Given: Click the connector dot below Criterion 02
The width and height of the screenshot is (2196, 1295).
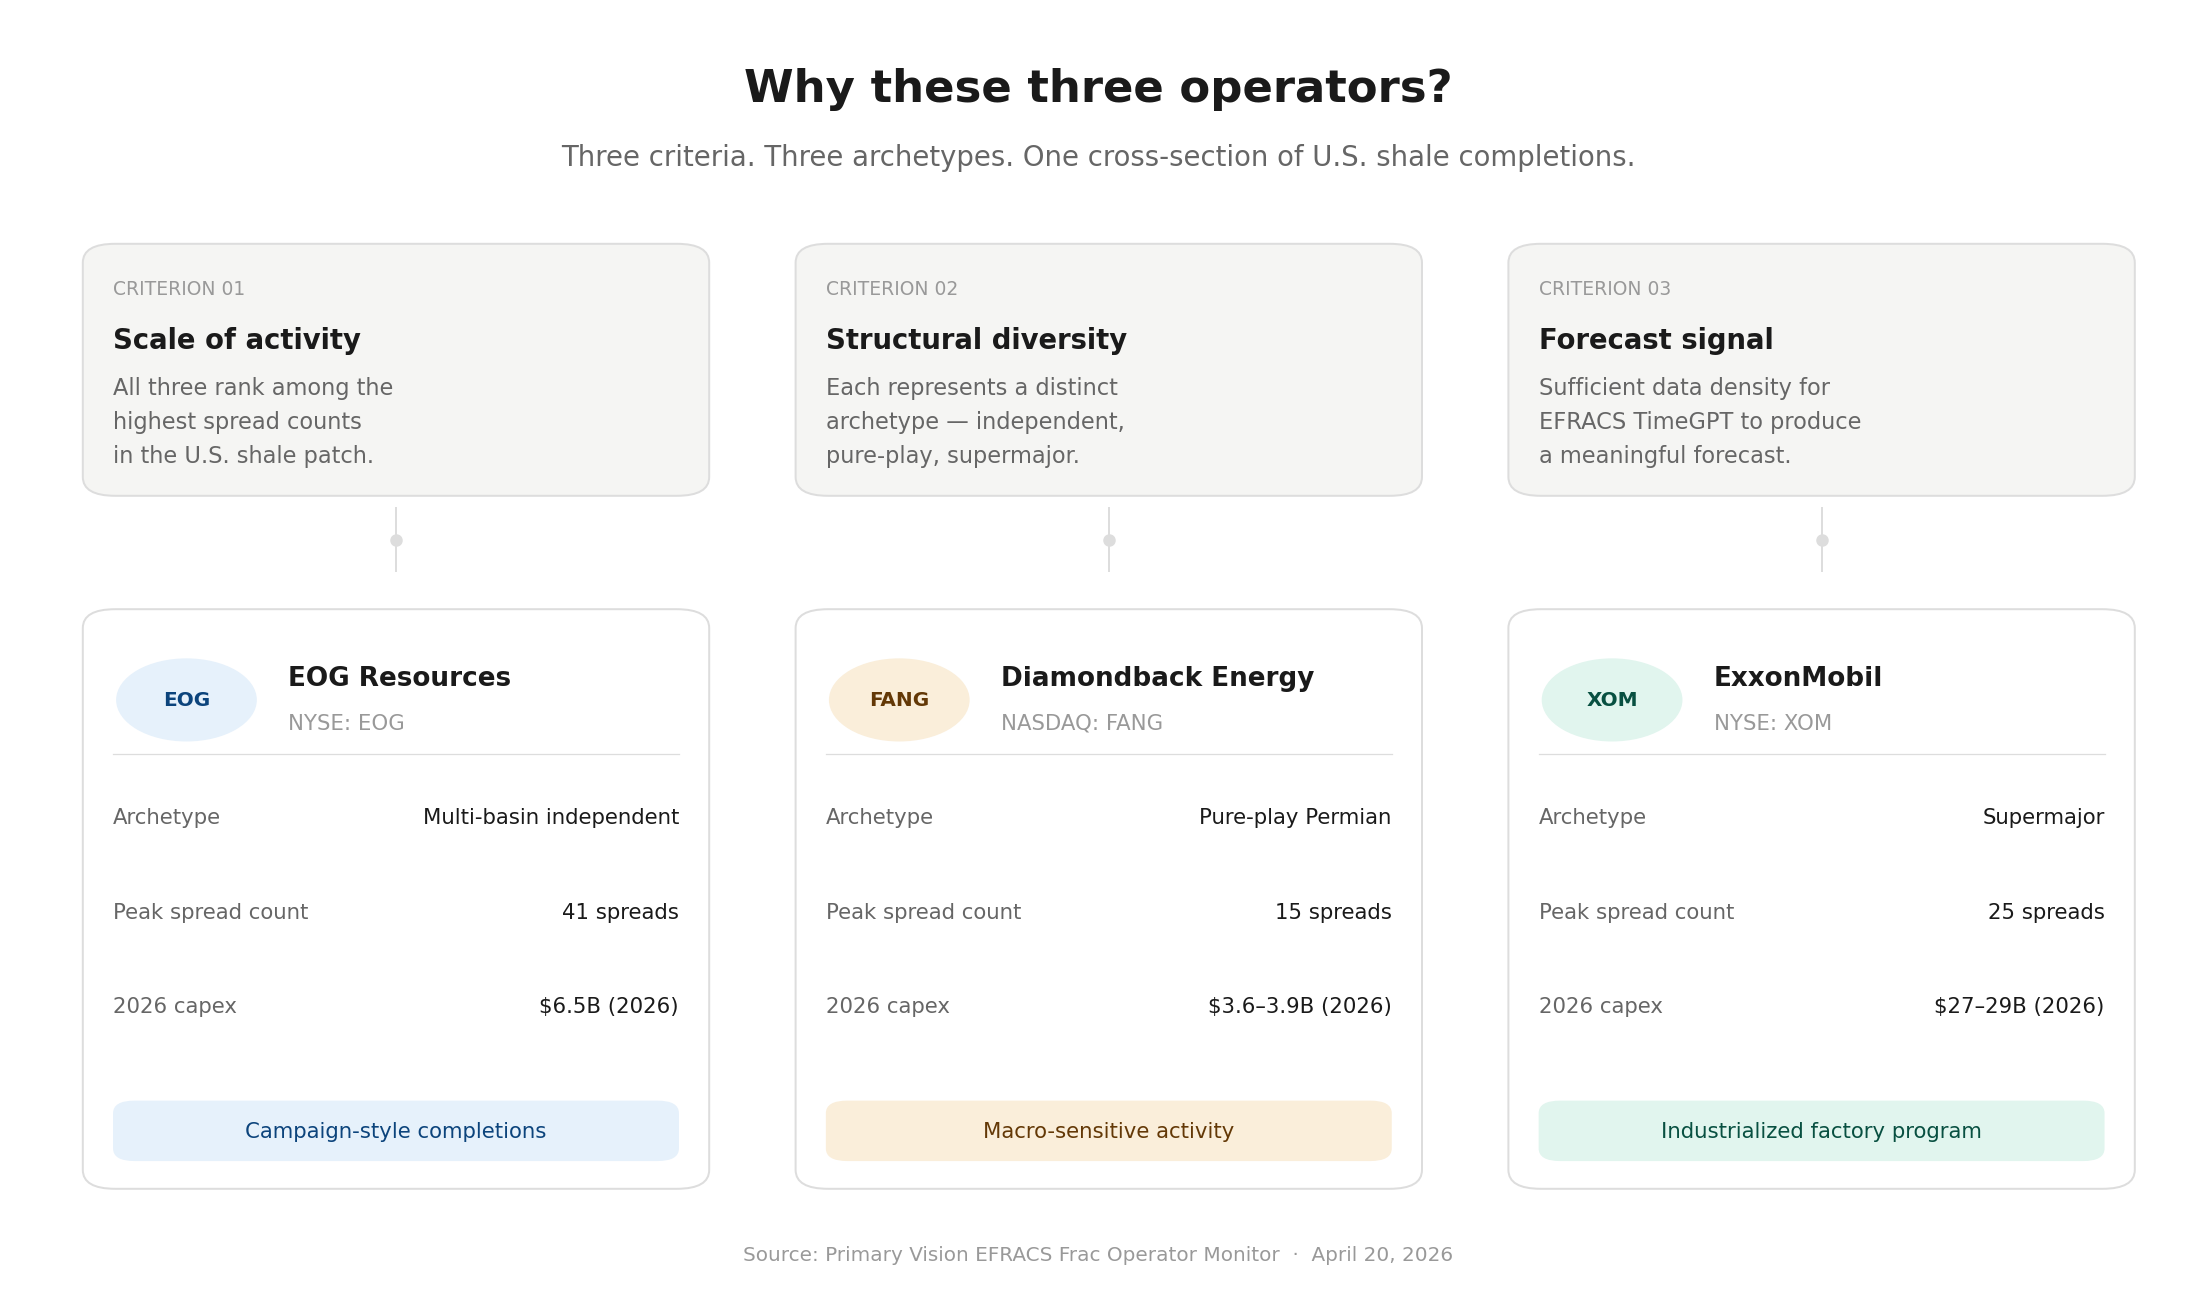Looking at the screenshot, I should [x=1109, y=541].
